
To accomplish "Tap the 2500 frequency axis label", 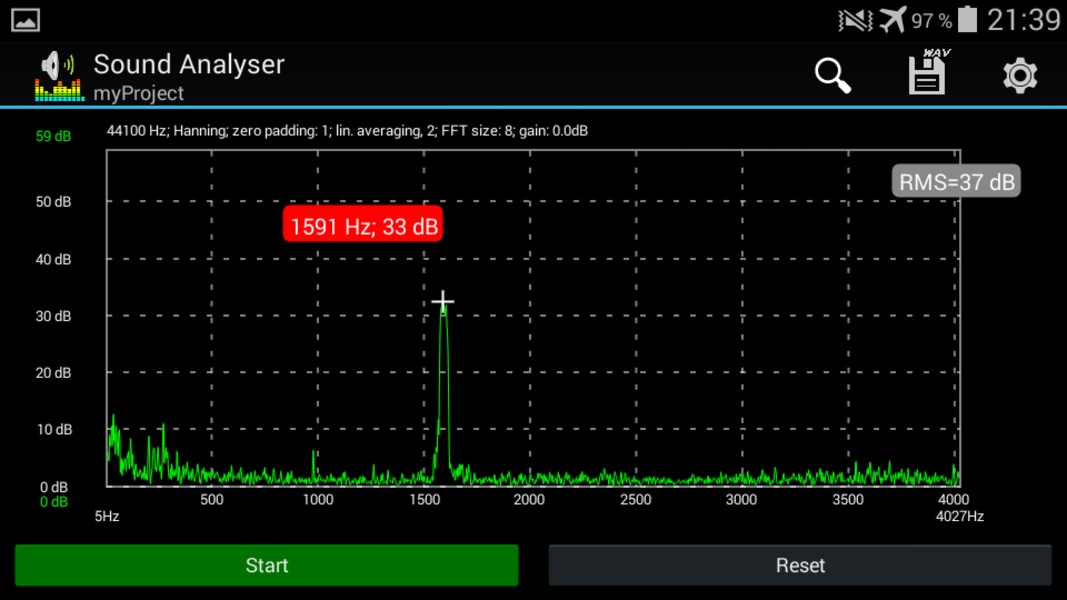I will pos(636,500).
